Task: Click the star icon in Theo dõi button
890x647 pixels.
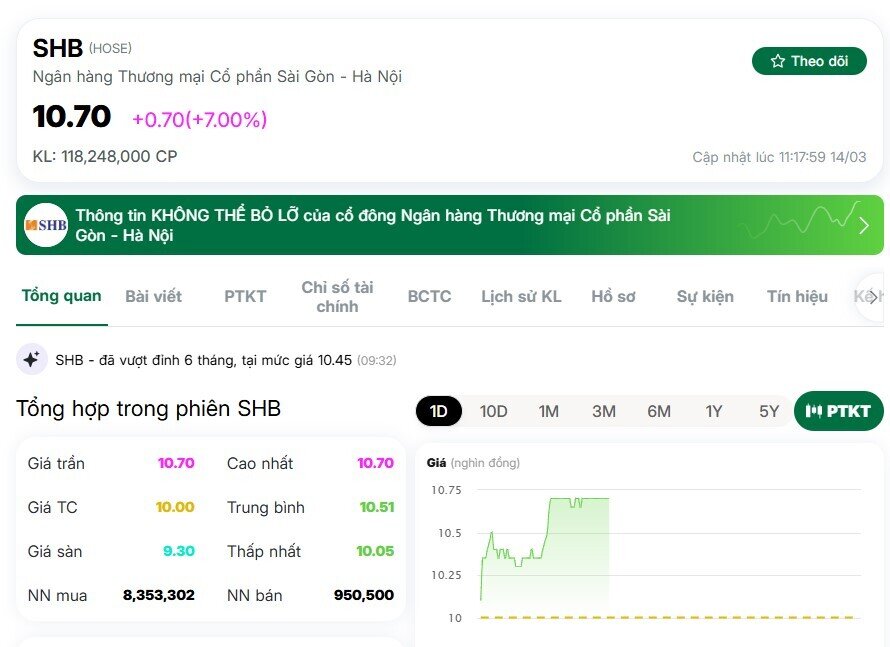Action: coord(778,61)
